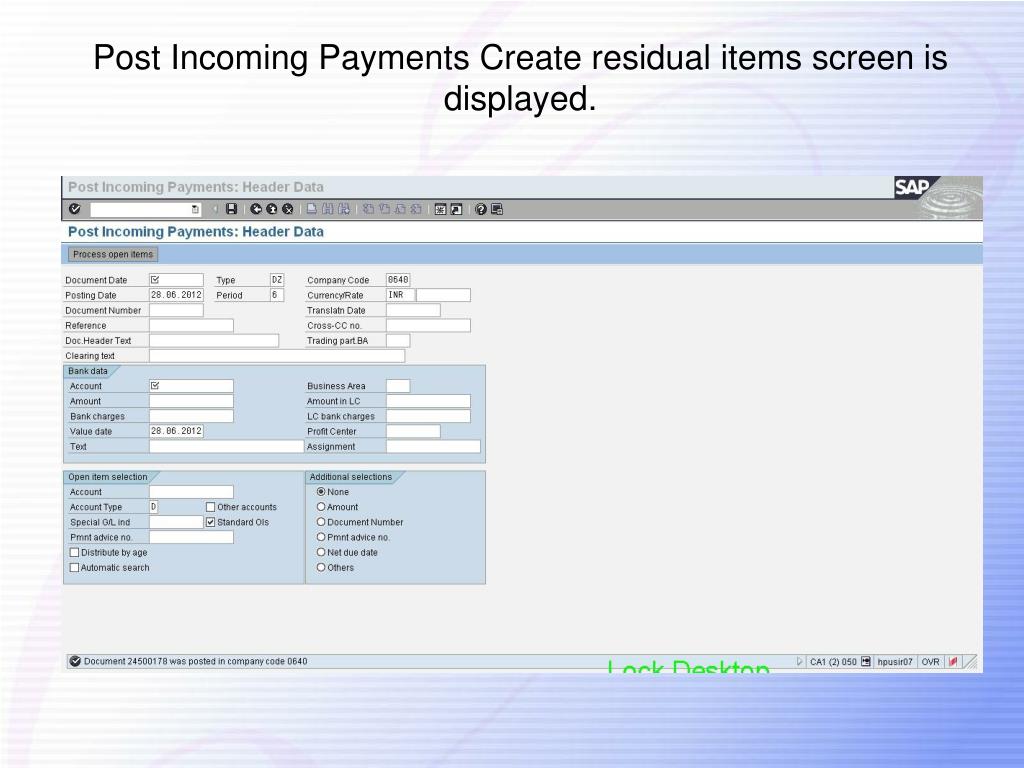Screen dimensions: 1024x768
Task: Click the Exit up-arrow icon
Action: tap(272, 209)
